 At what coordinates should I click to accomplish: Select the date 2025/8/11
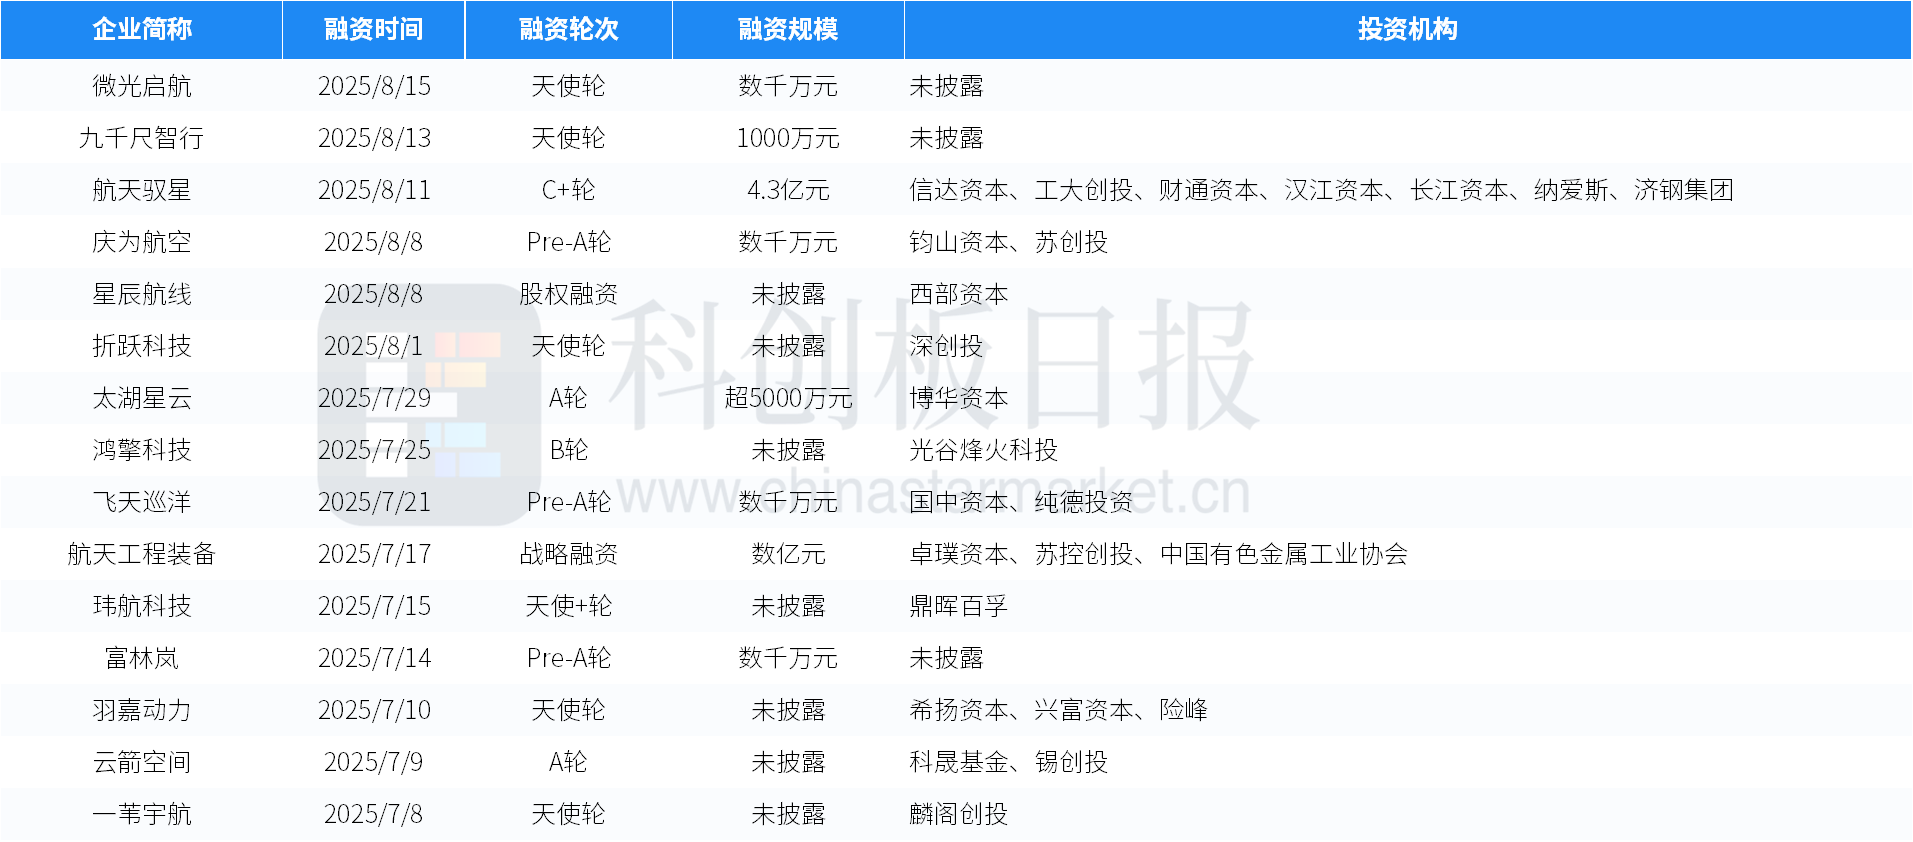[x=374, y=190]
